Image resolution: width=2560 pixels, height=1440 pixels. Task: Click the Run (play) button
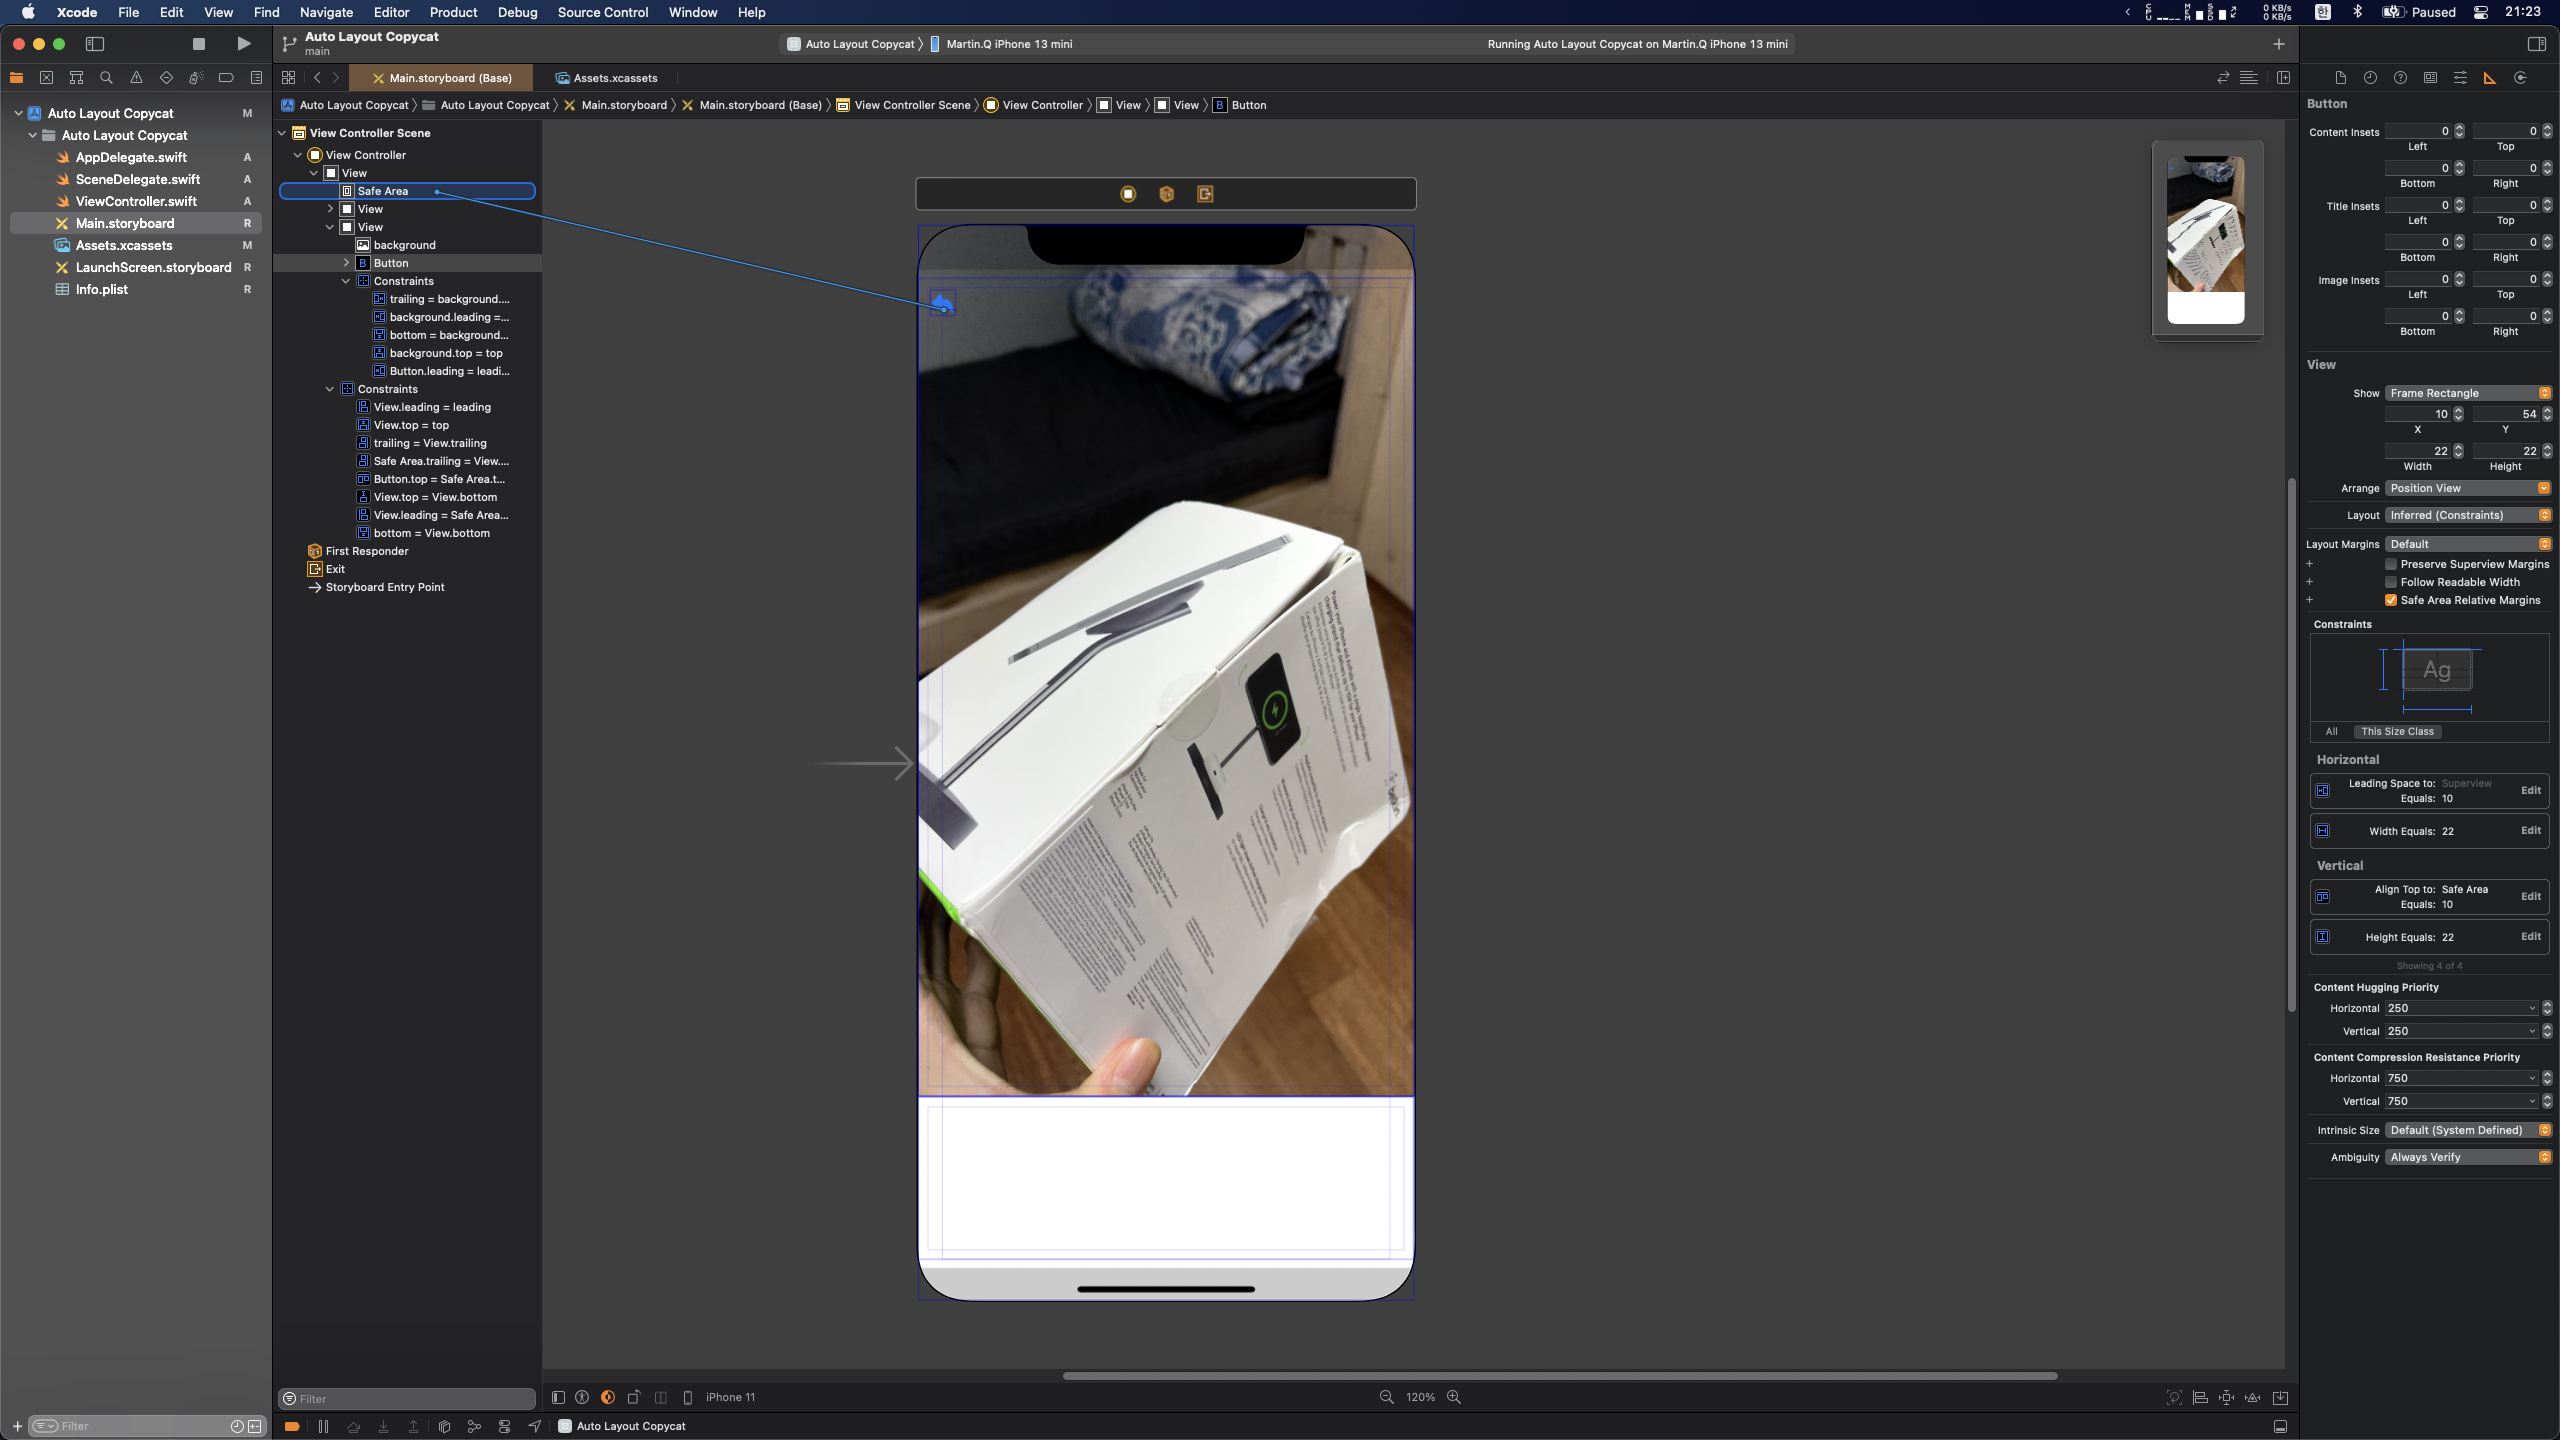tap(243, 44)
